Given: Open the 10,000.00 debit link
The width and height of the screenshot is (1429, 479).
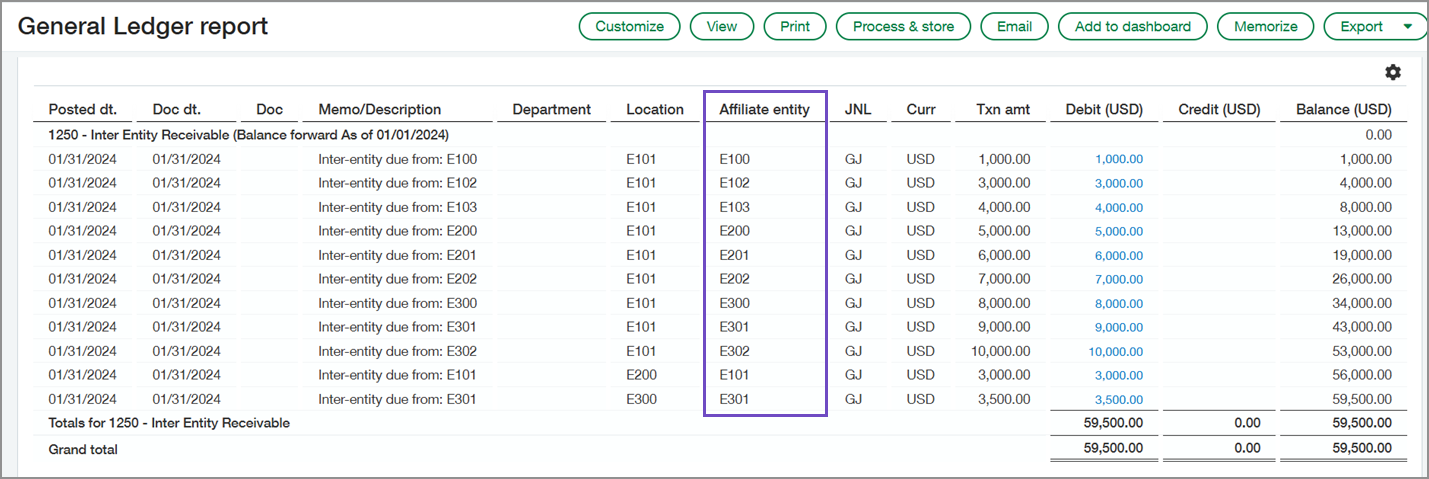Looking at the screenshot, I should click(x=1116, y=351).
